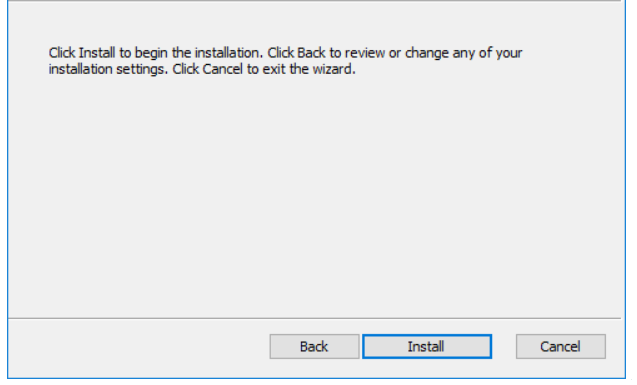637x385 pixels.
Task: Cancel to exit the setup wizard
Action: pos(561,346)
